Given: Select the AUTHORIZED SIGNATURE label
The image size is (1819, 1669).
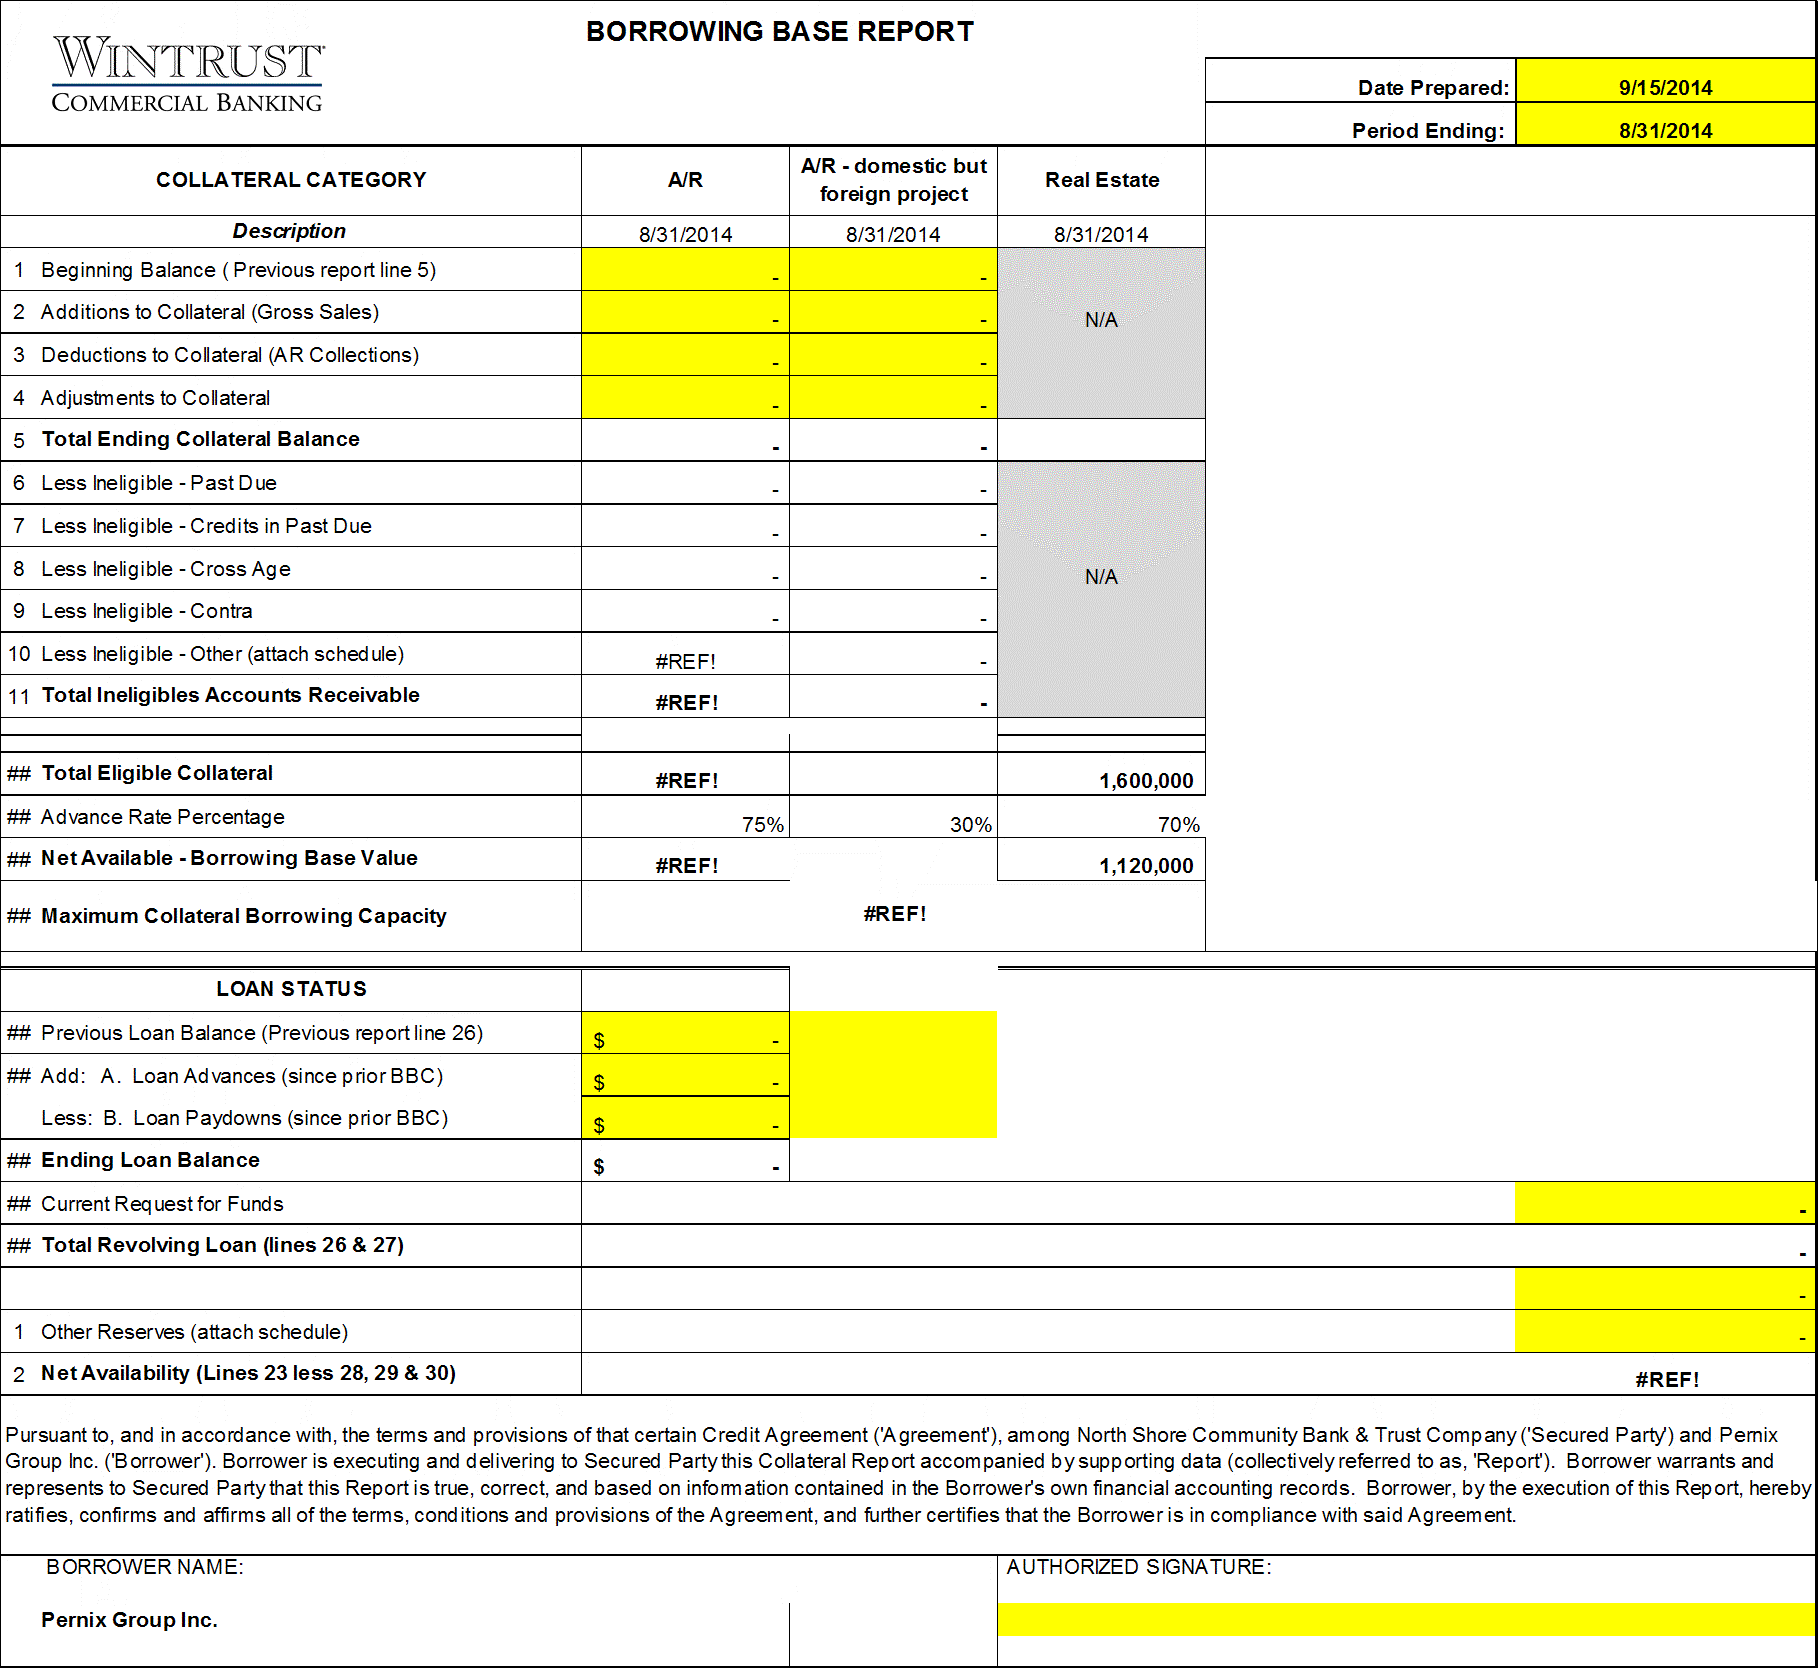Looking at the screenshot, I should coord(1139,1567).
